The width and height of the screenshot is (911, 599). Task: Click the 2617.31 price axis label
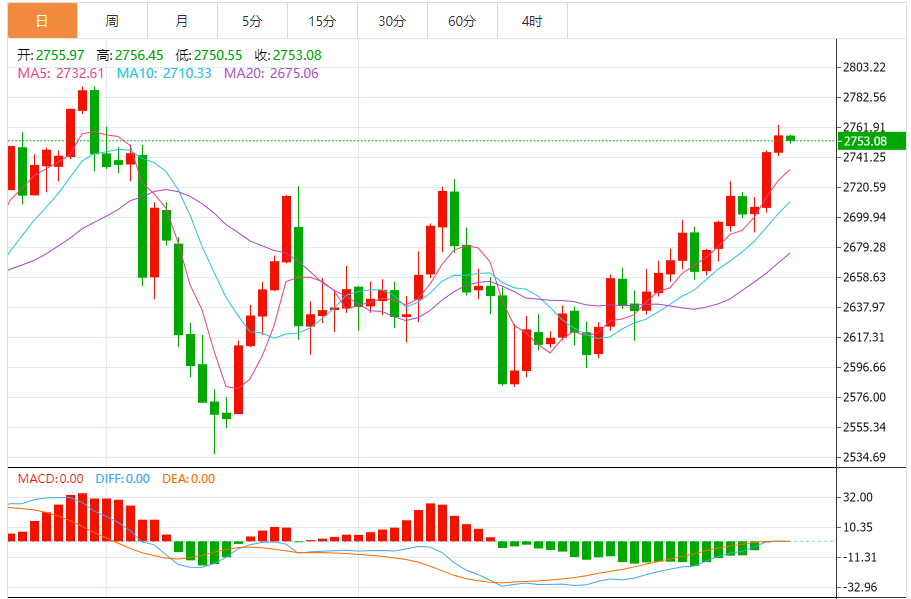865,338
